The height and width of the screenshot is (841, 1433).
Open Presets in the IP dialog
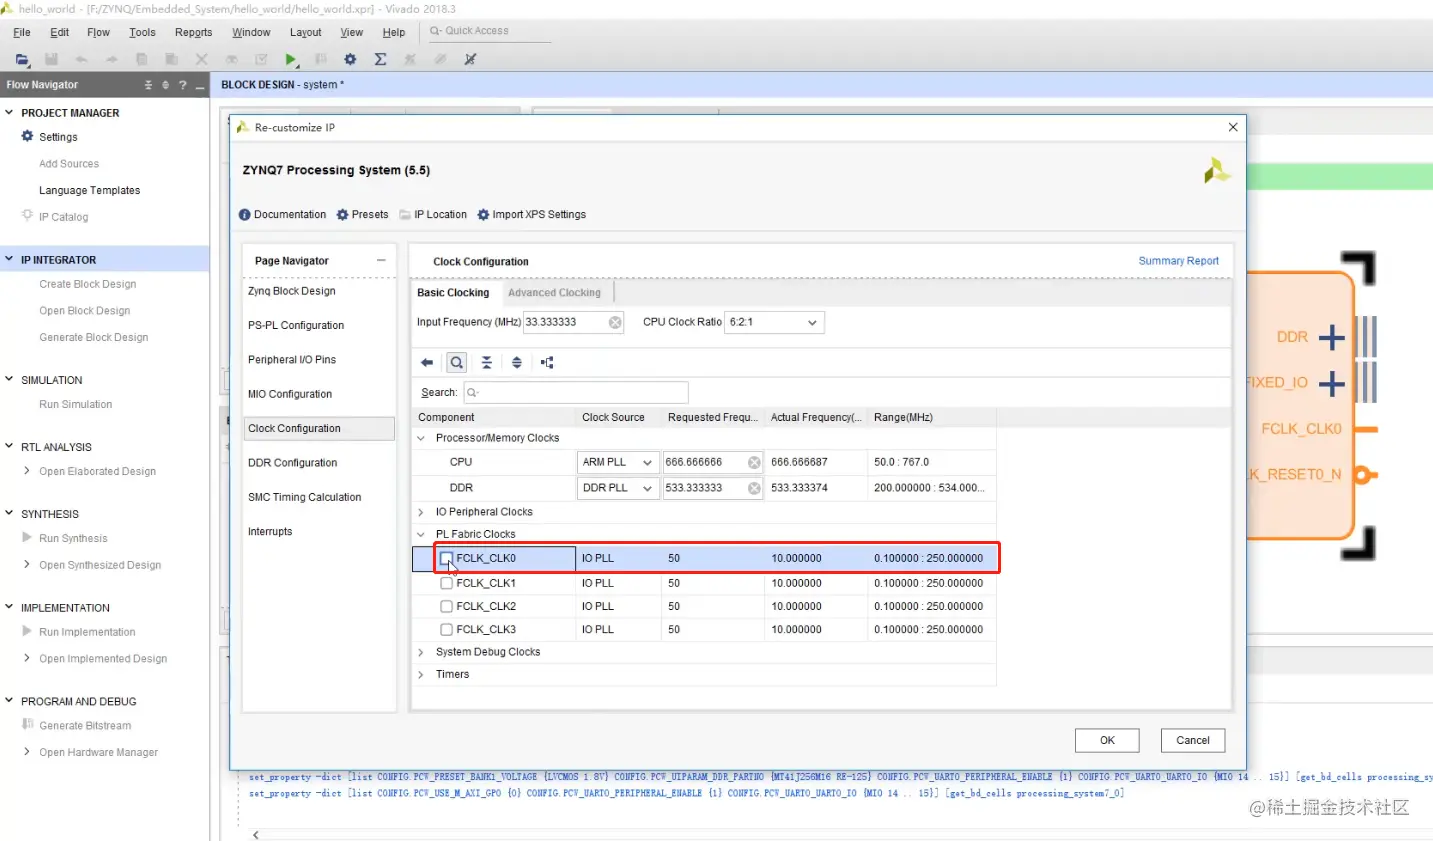pyautogui.click(x=362, y=215)
